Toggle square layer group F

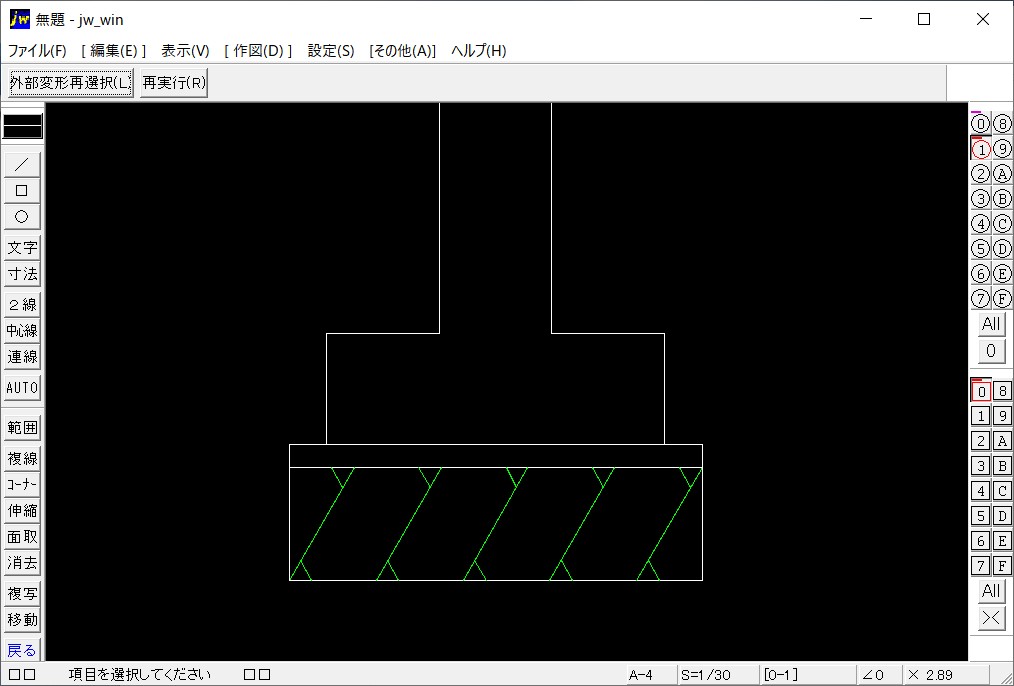coord(1002,566)
